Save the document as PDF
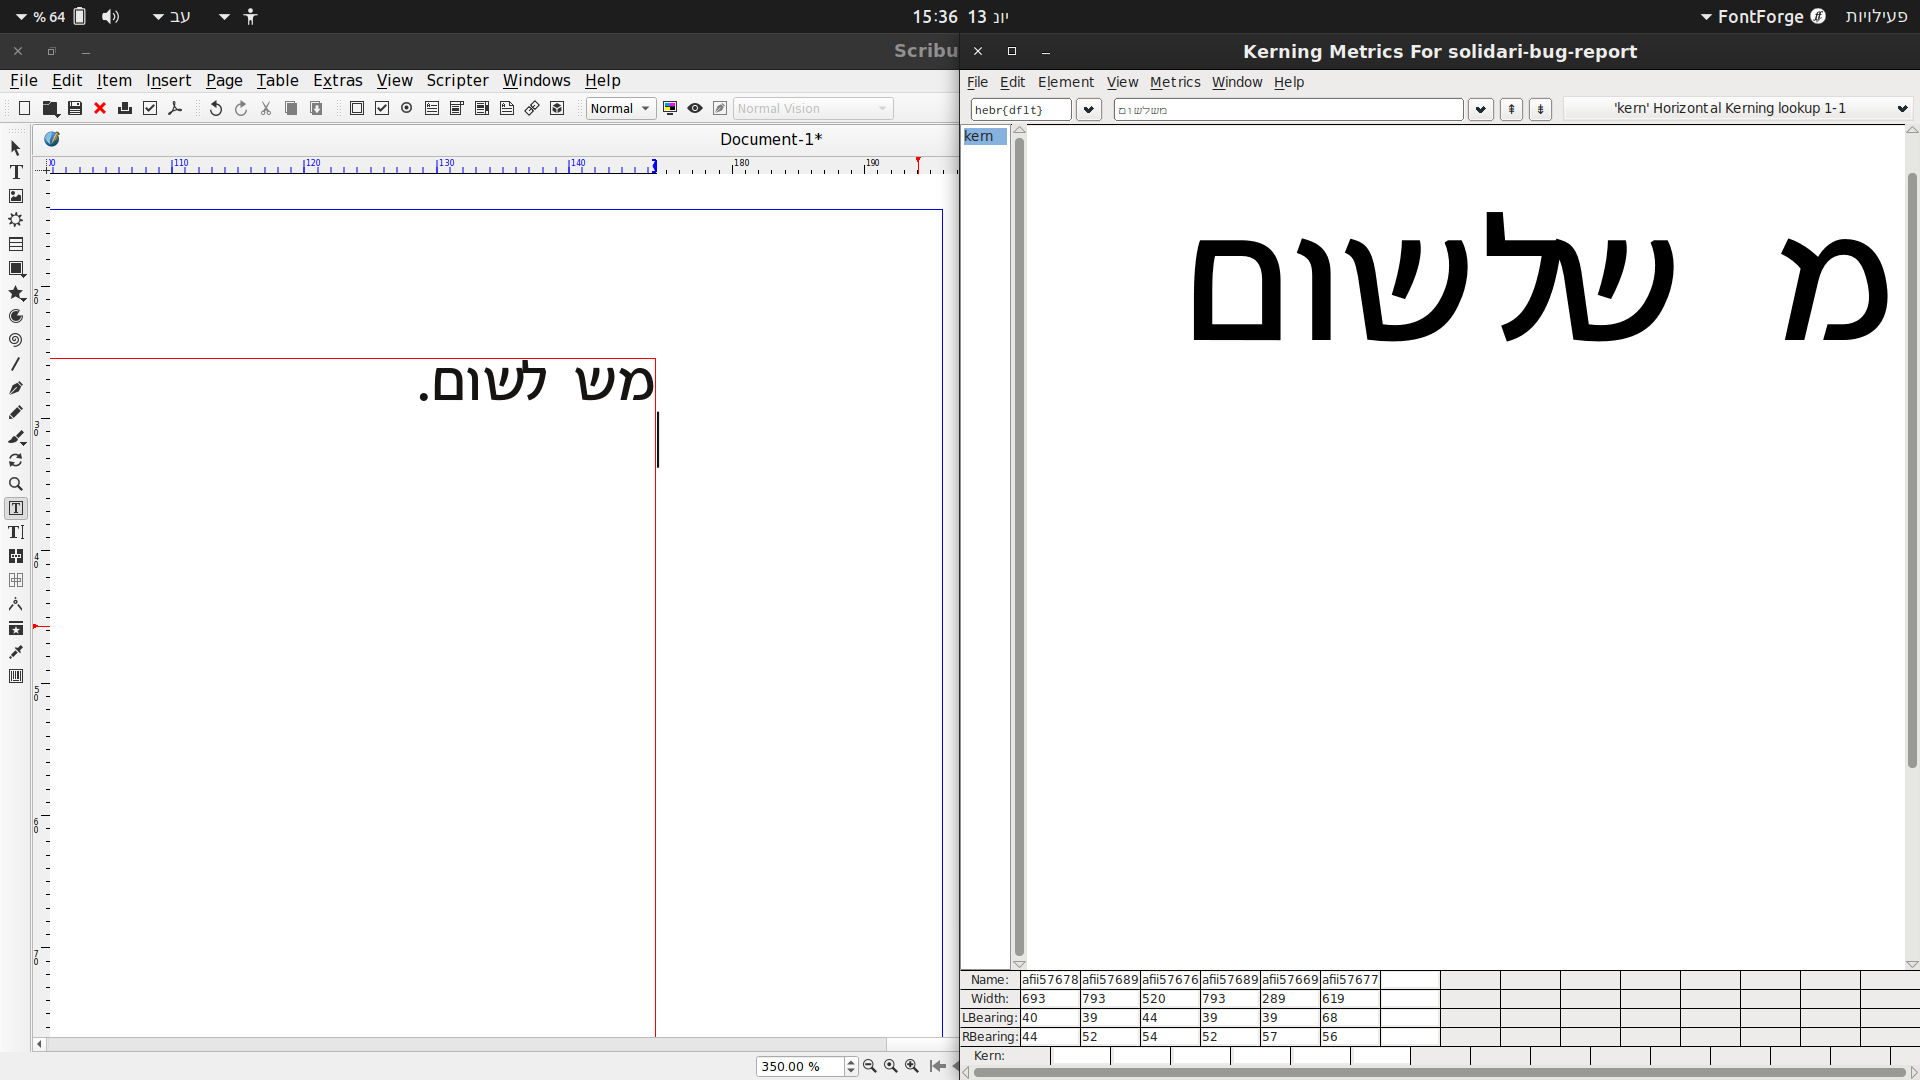The image size is (1920, 1080). 176,108
